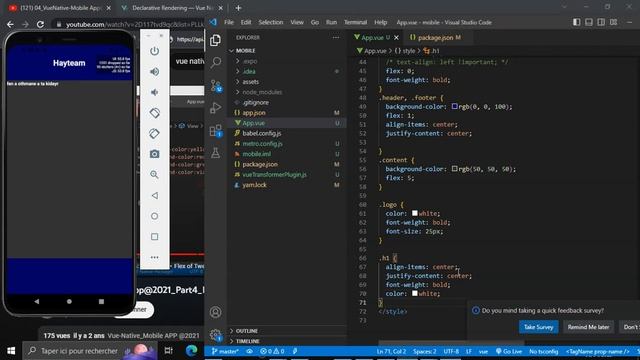Click Go Live in status bar
The height and width of the screenshot is (360, 640).
(509, 351)
